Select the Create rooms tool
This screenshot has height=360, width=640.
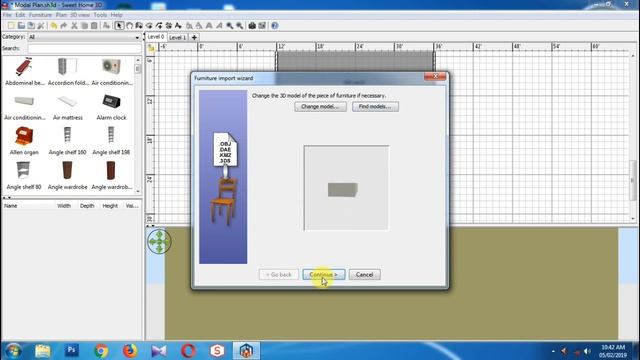coord(149,26)
